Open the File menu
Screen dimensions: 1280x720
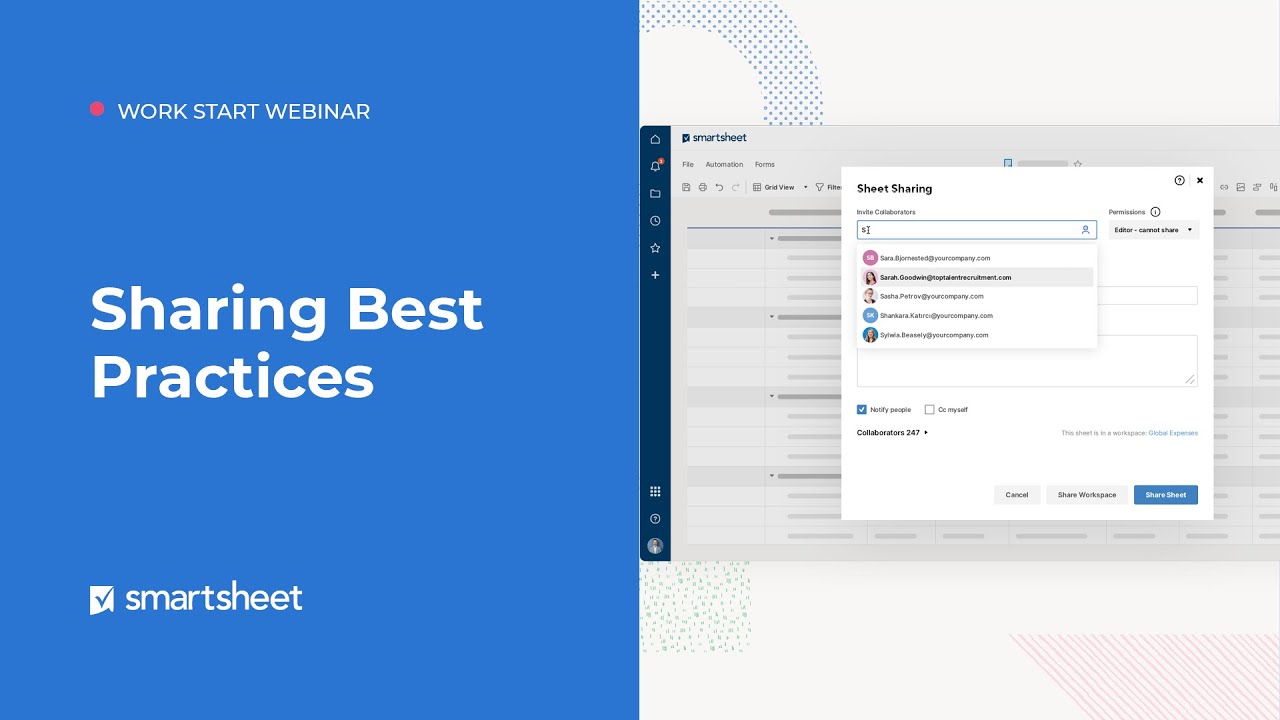[x=688, y=164]
